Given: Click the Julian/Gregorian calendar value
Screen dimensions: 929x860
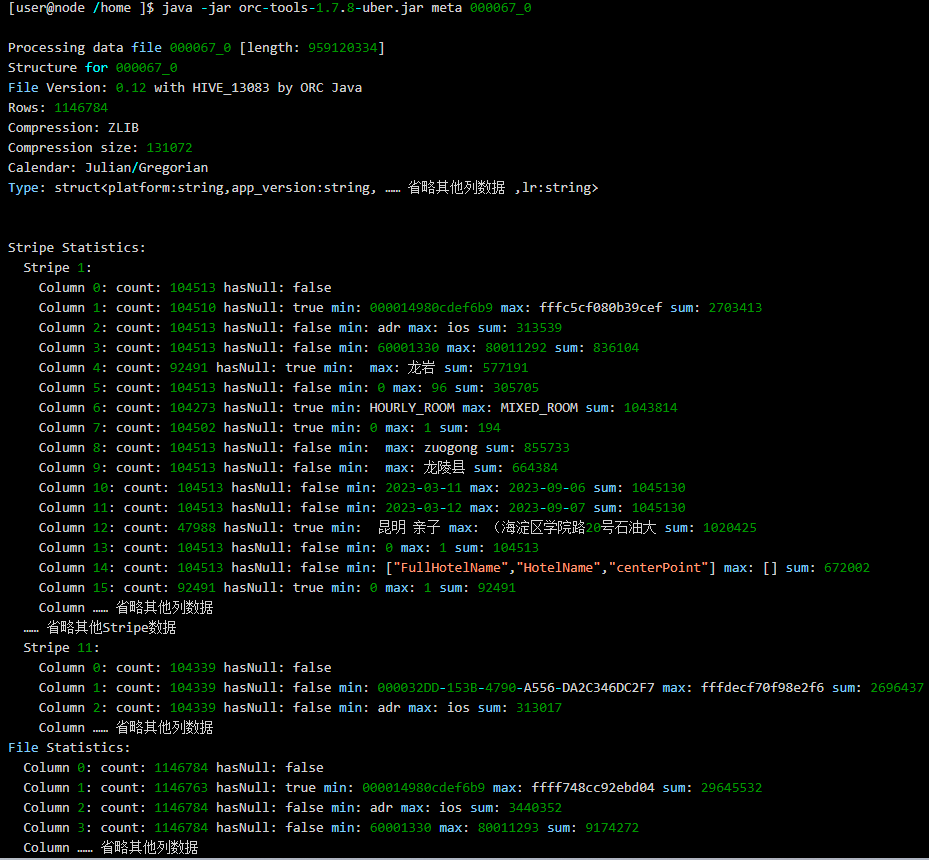Looking at the screenshot, I should pos(146,168).
